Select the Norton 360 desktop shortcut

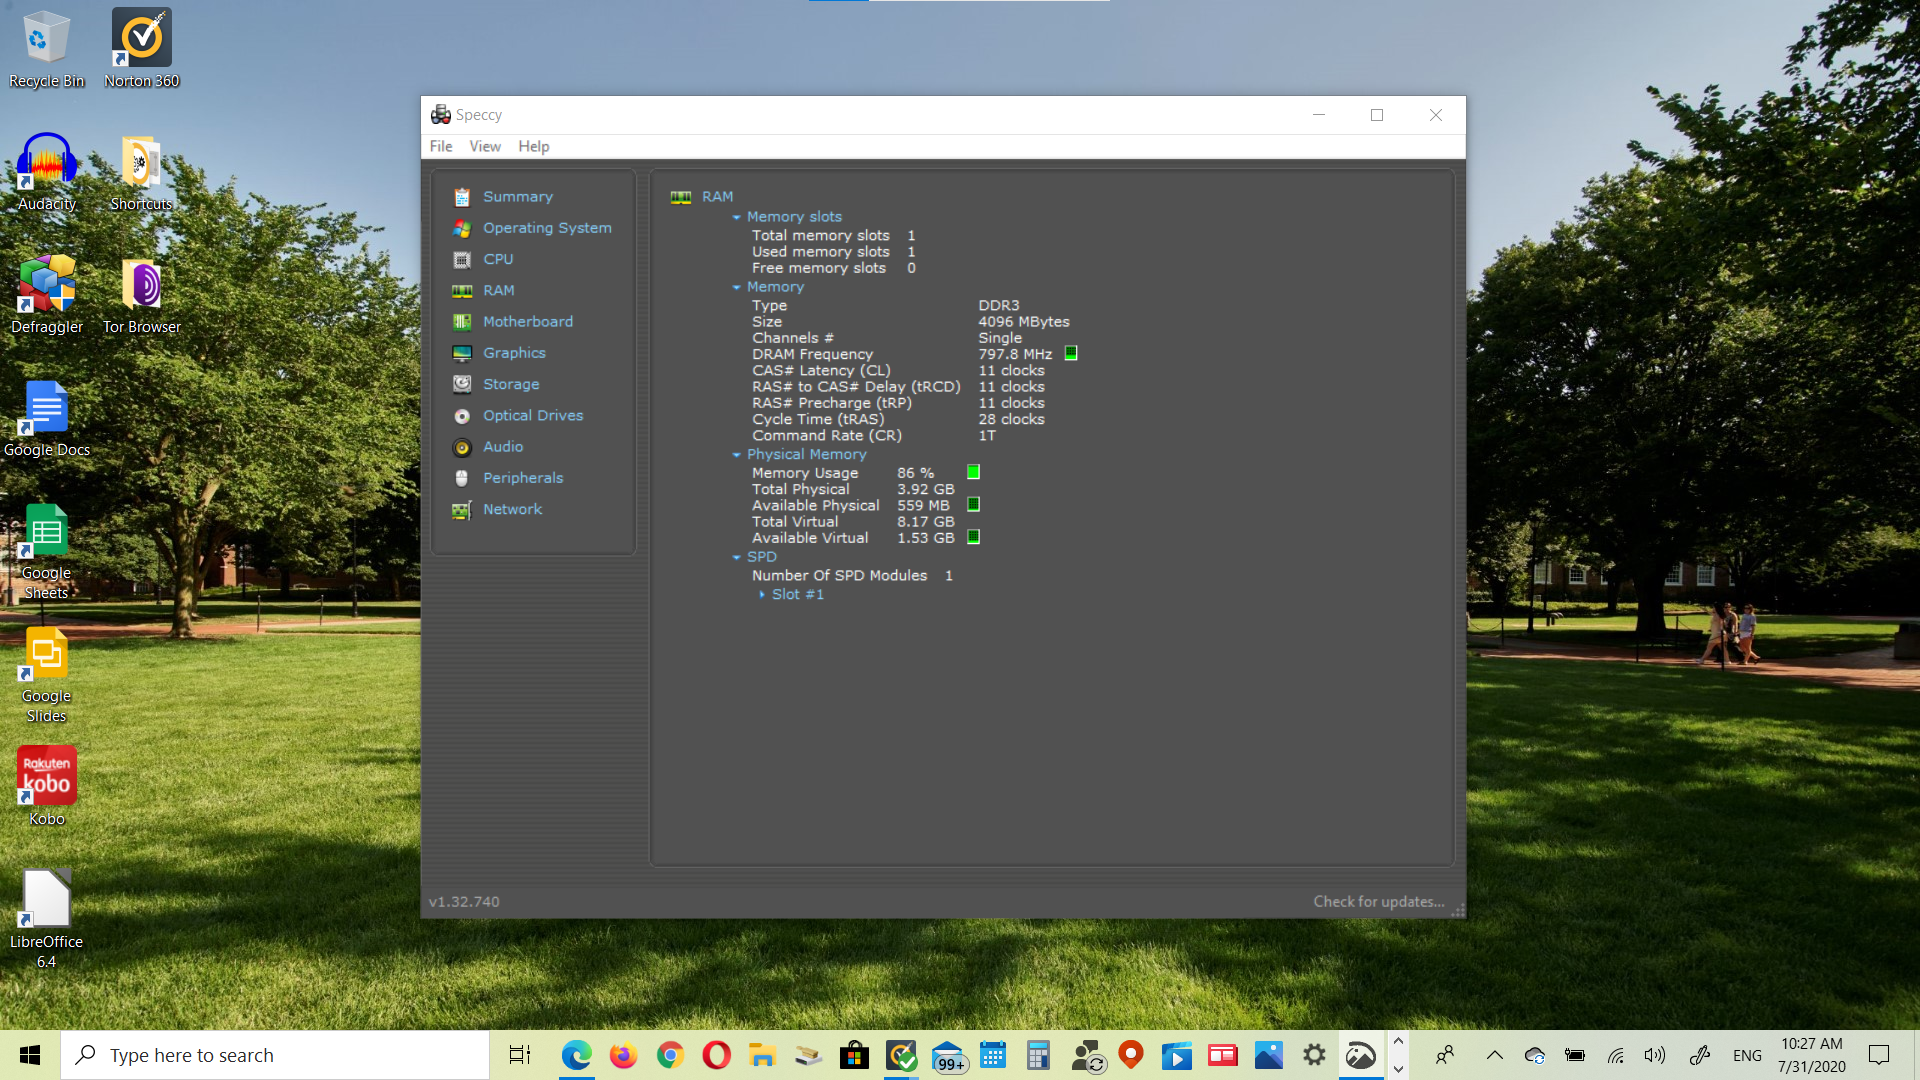141,48
